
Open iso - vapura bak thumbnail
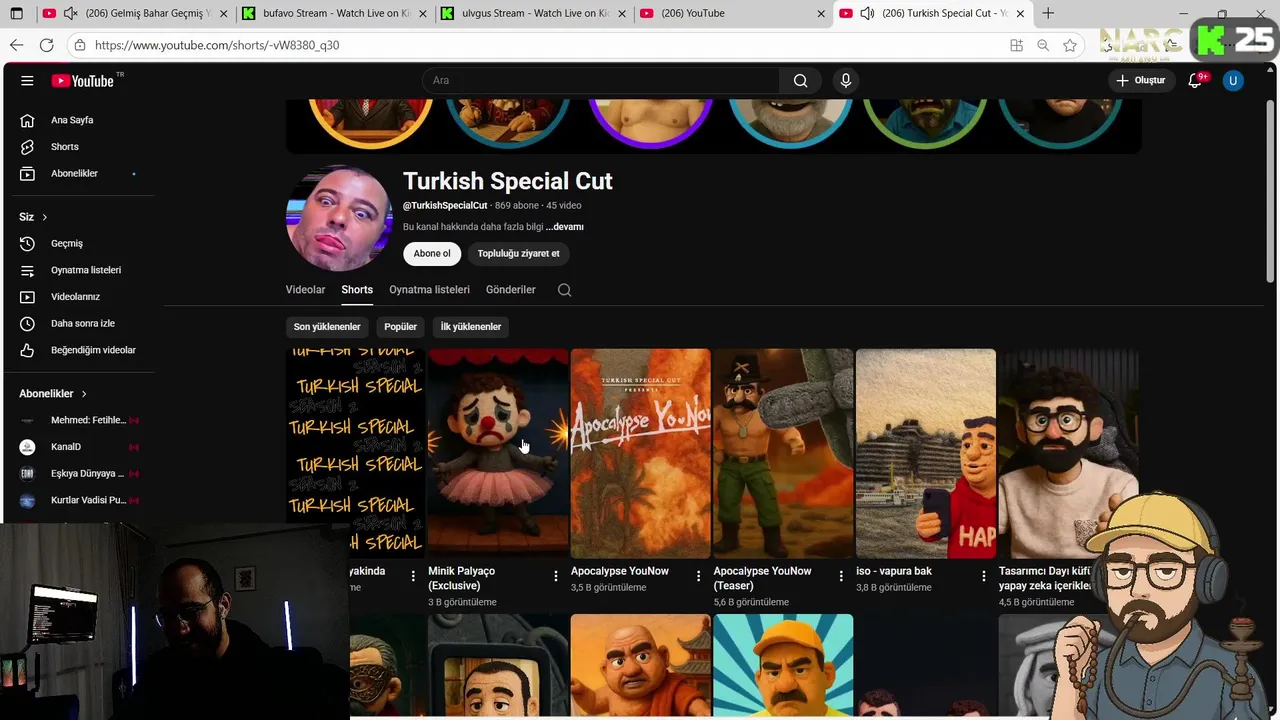(926, 453)
